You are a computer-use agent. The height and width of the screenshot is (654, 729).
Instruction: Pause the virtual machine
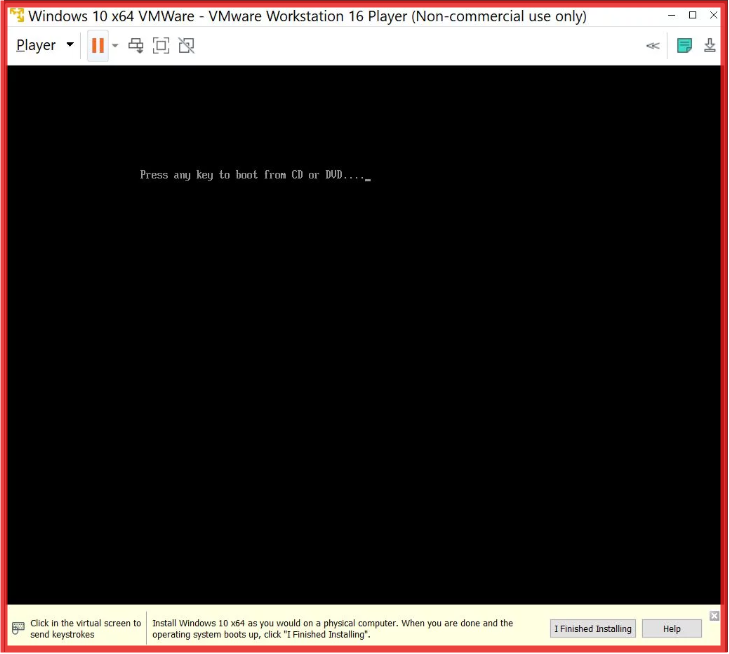pos(98,45)
